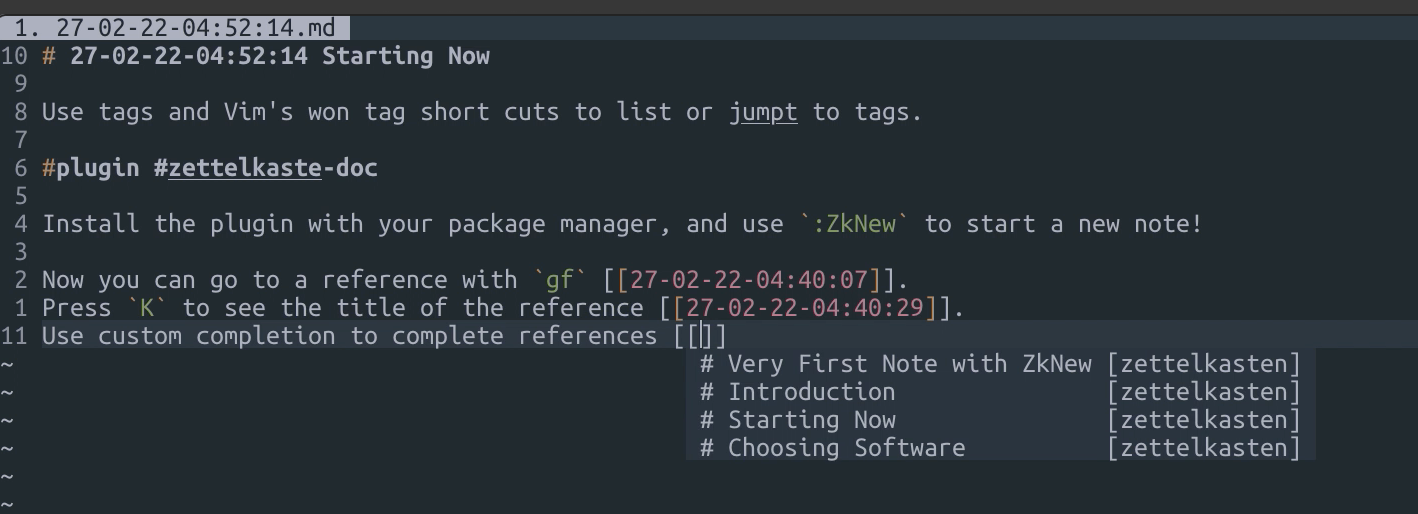The width and height of the screenshot is (1418, 514).
Task: Click the misspelled word 'jumpt'
Action: click(x=763, y=112)
